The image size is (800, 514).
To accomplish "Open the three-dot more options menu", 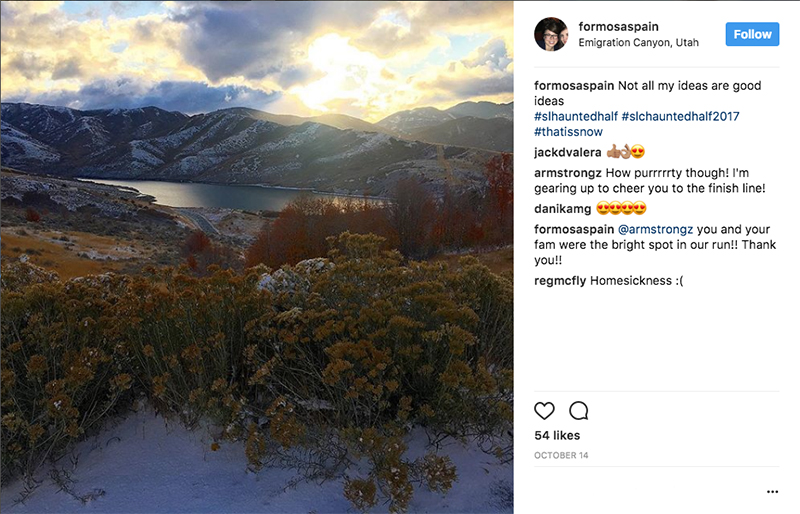I will click(x=772, y=491).
